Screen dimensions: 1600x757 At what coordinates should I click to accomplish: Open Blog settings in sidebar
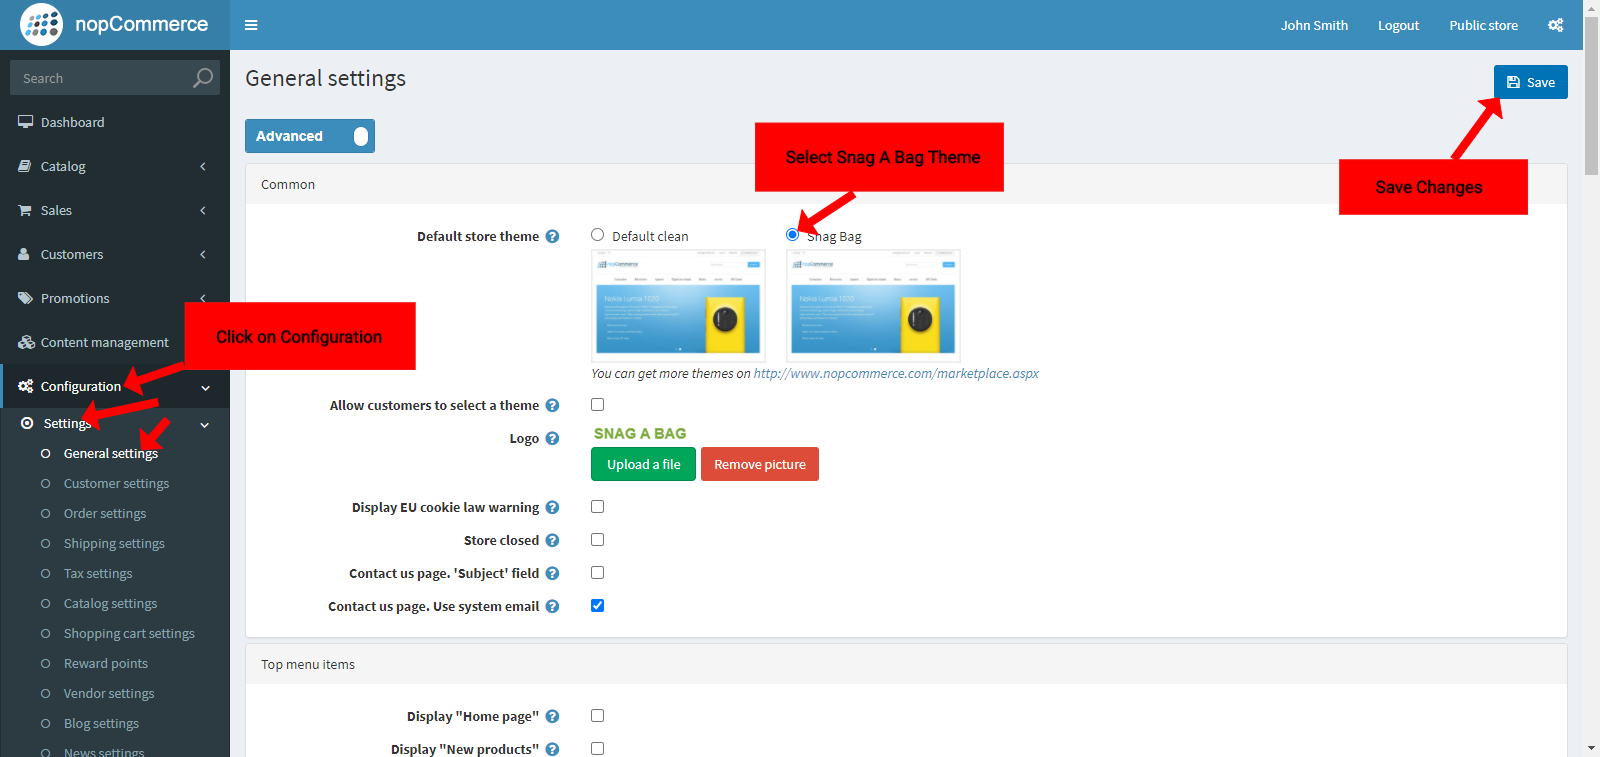click(x=101, y=723)
